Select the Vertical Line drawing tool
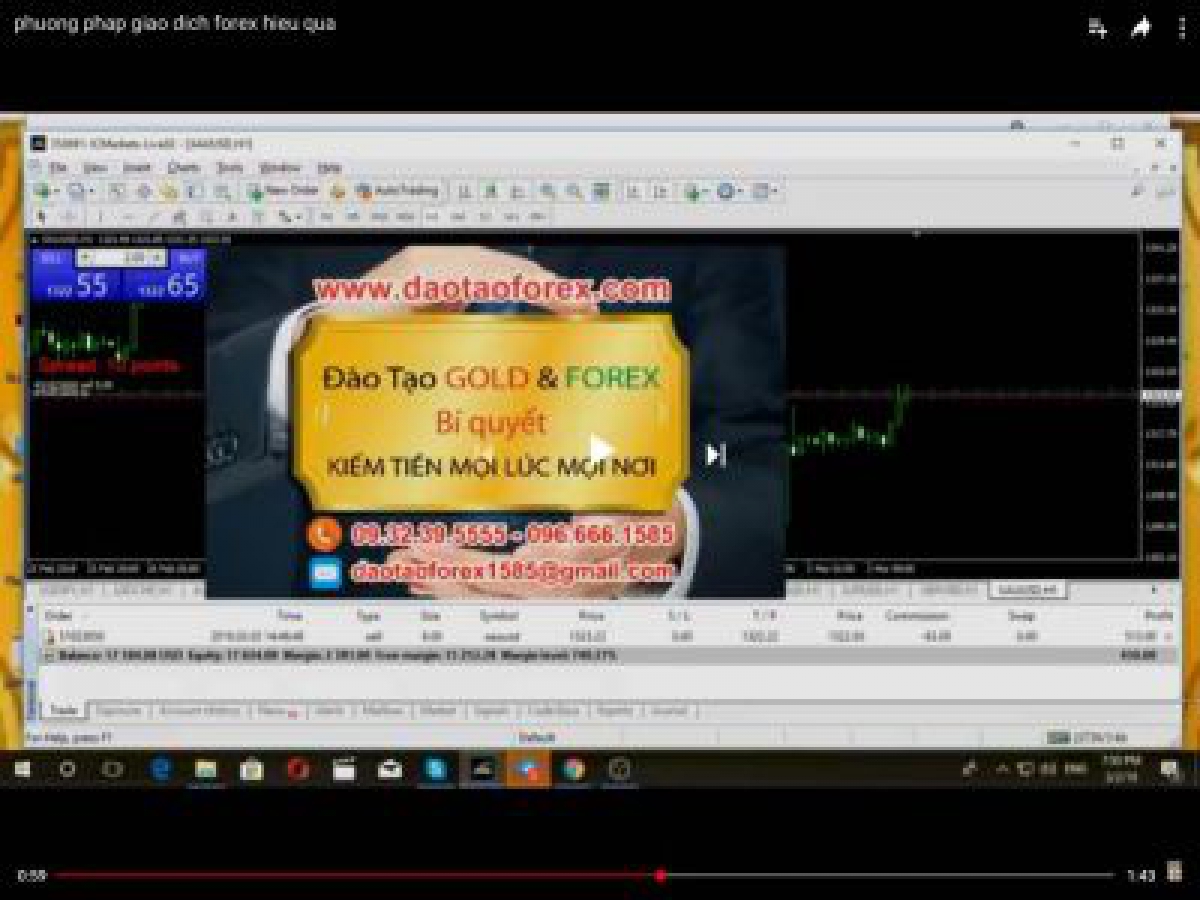 pyautogui.click(x=100, y=216)
